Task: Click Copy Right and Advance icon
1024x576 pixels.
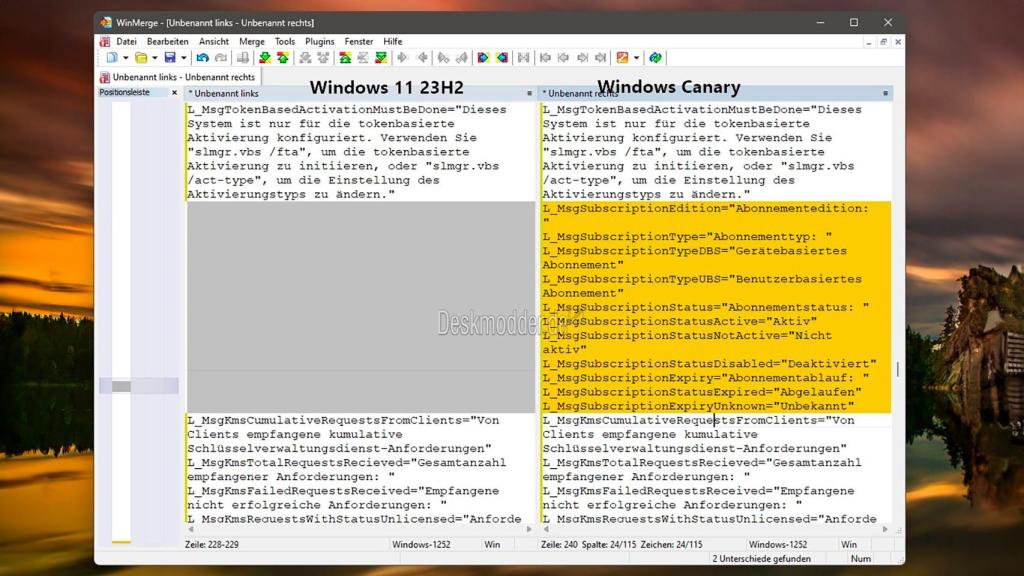Action: point(443,57)
